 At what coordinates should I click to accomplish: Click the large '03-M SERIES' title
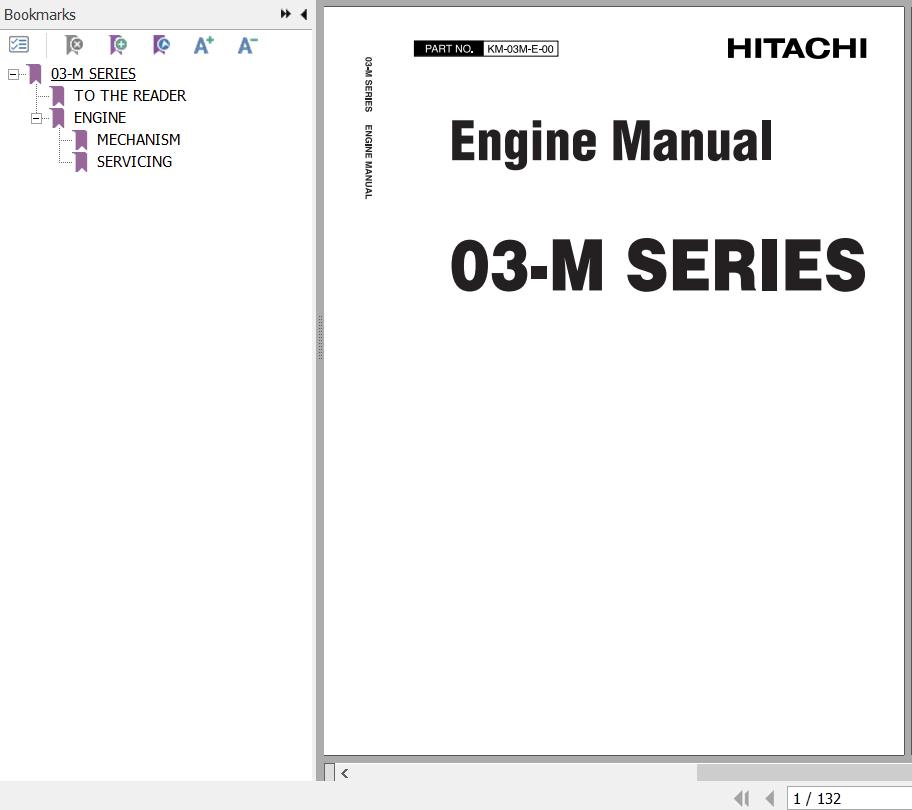pos(658,265)
